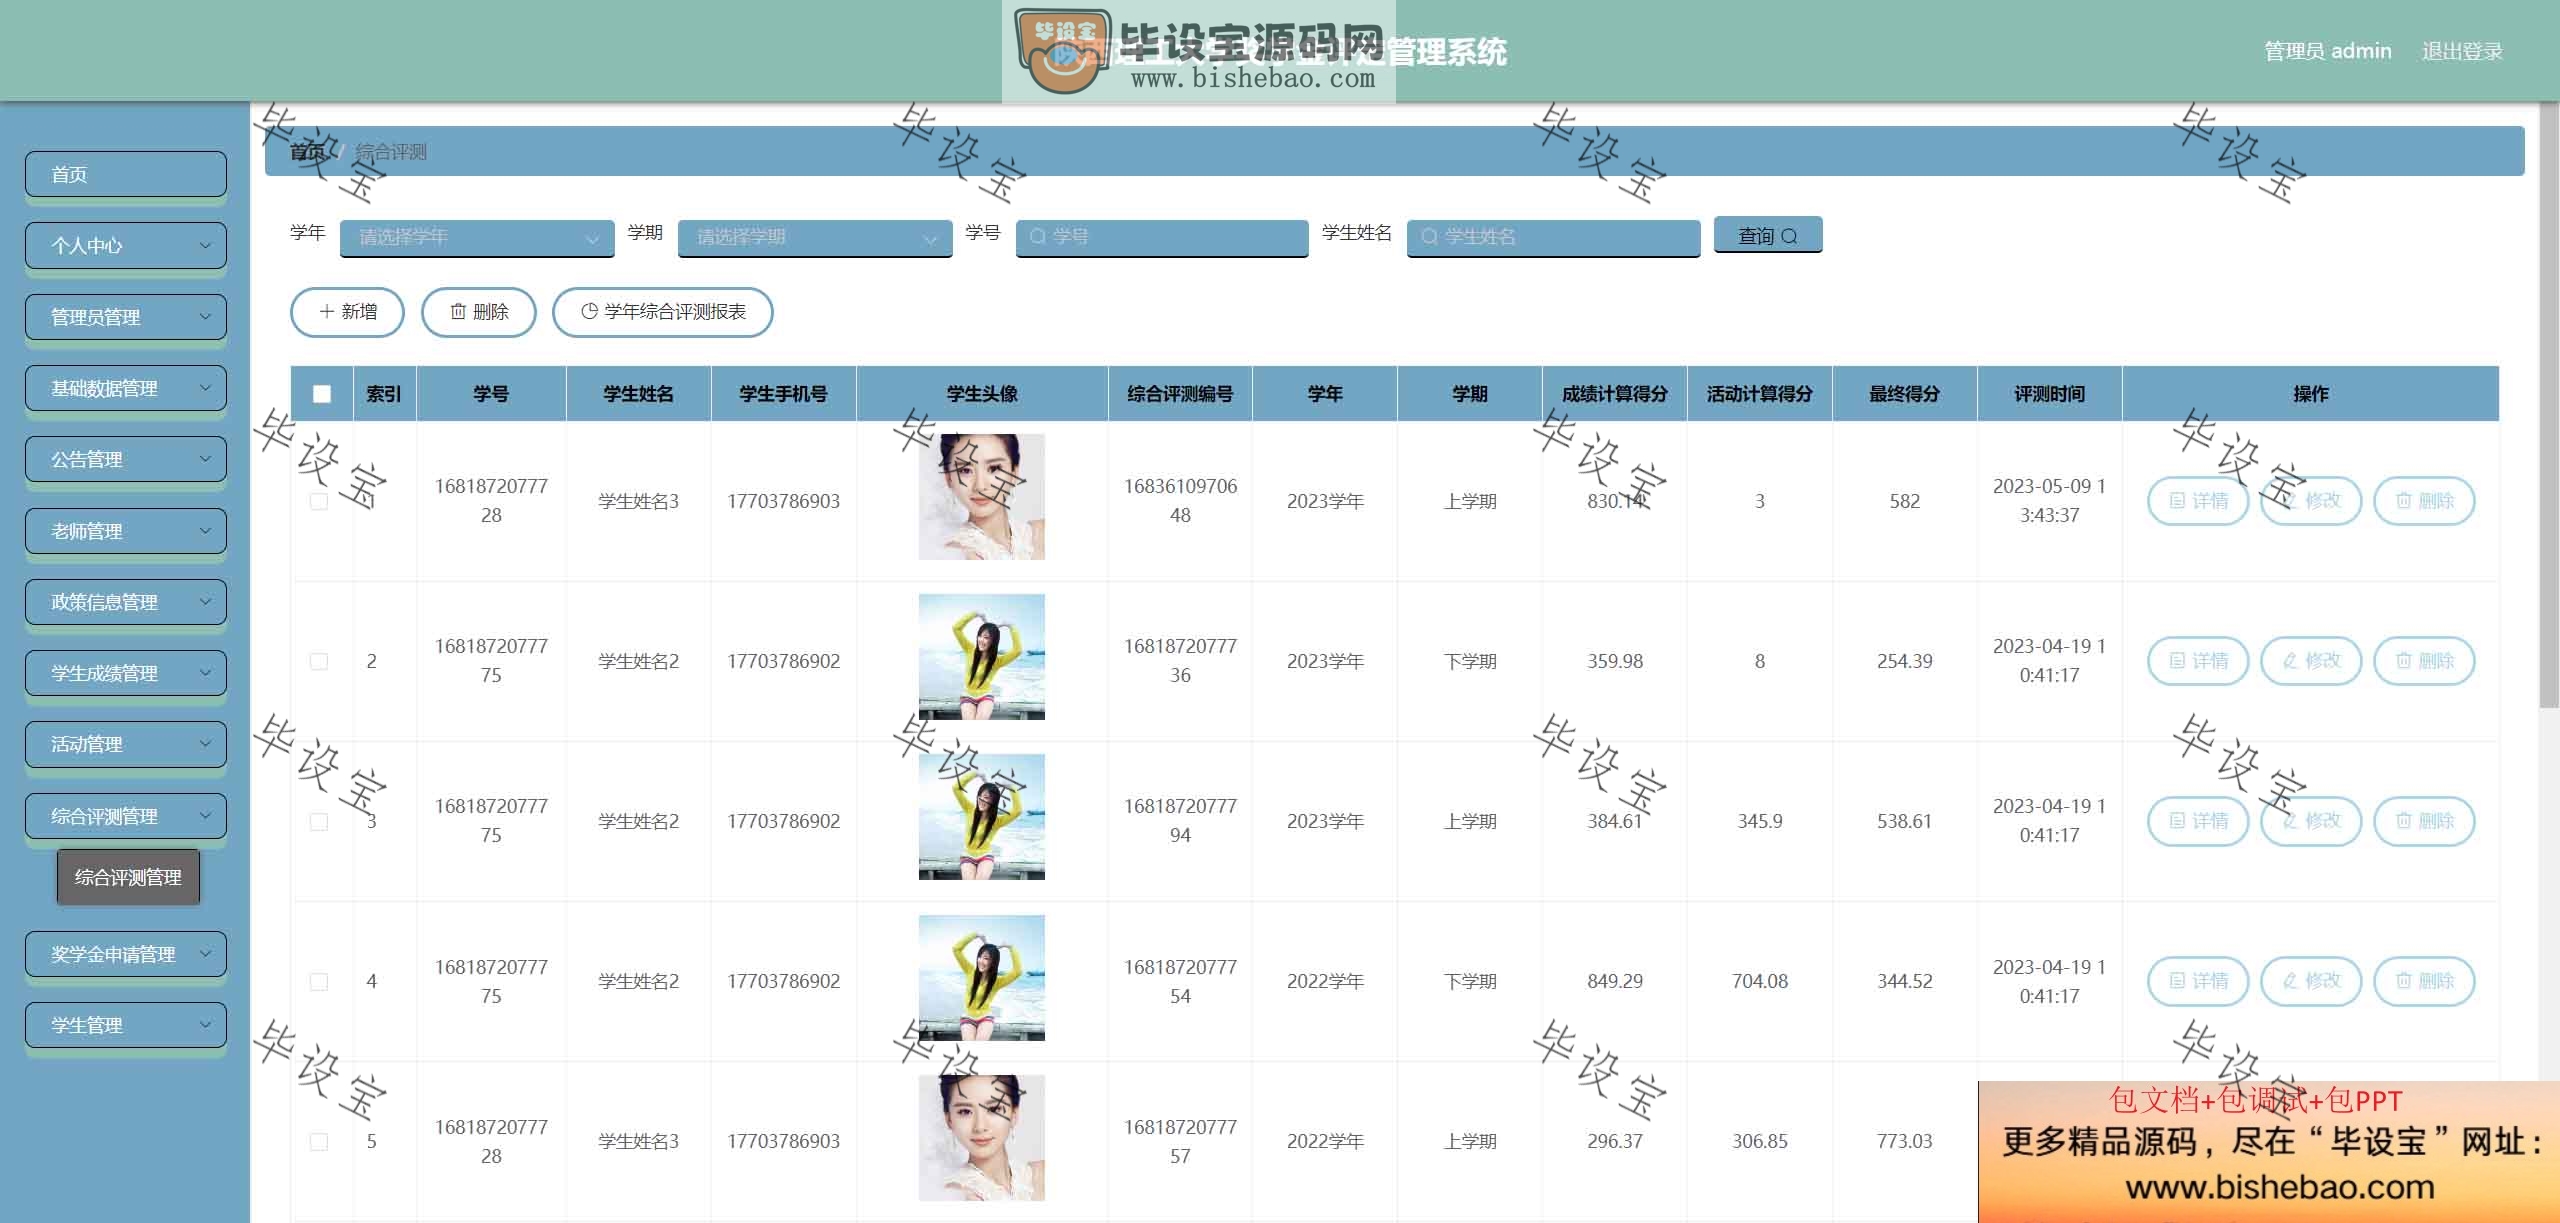Click 修改 for index 2 row
This screenshot has height=1223, width=2560.
[x=2311, y=661]
